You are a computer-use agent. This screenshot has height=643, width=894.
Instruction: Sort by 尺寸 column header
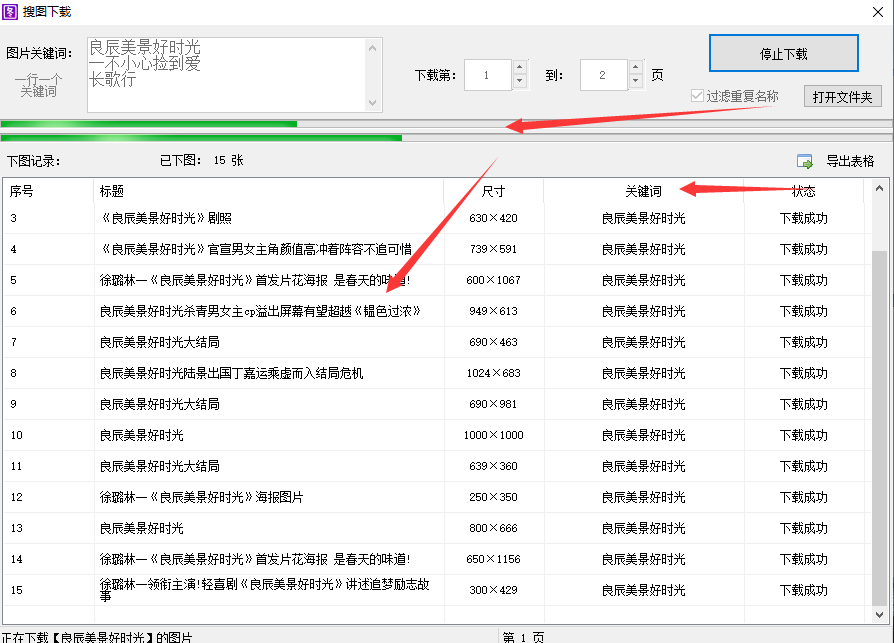coord(493,192)
